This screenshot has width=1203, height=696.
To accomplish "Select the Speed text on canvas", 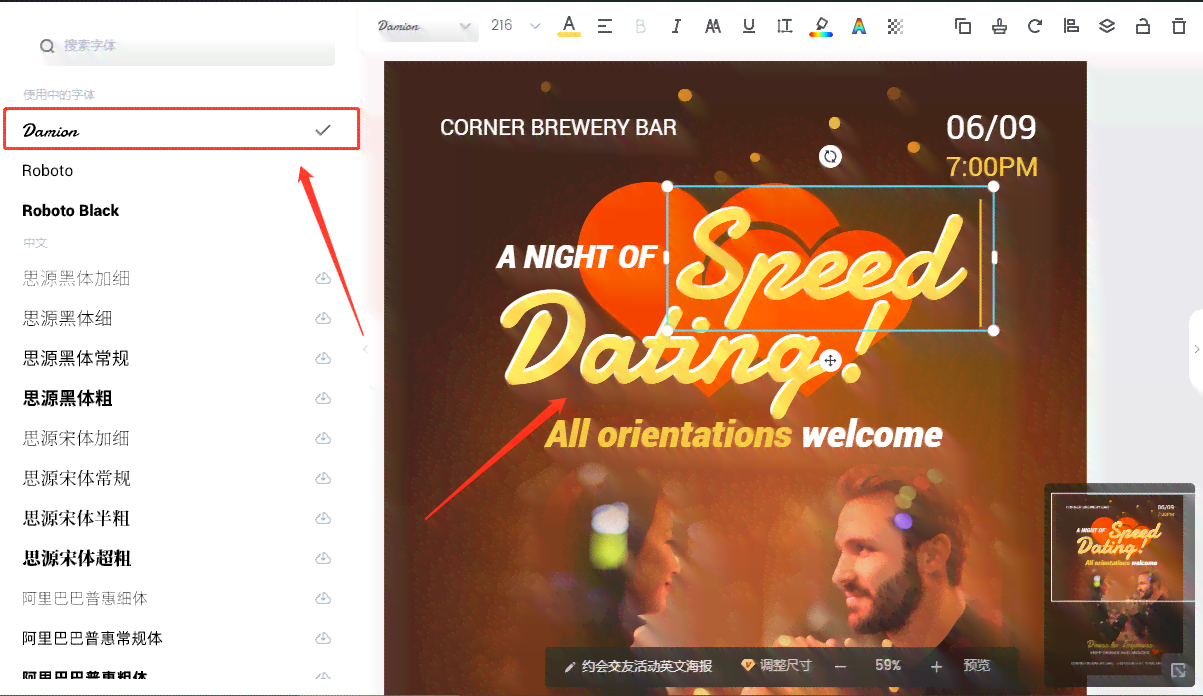I will tap(830, 258).
